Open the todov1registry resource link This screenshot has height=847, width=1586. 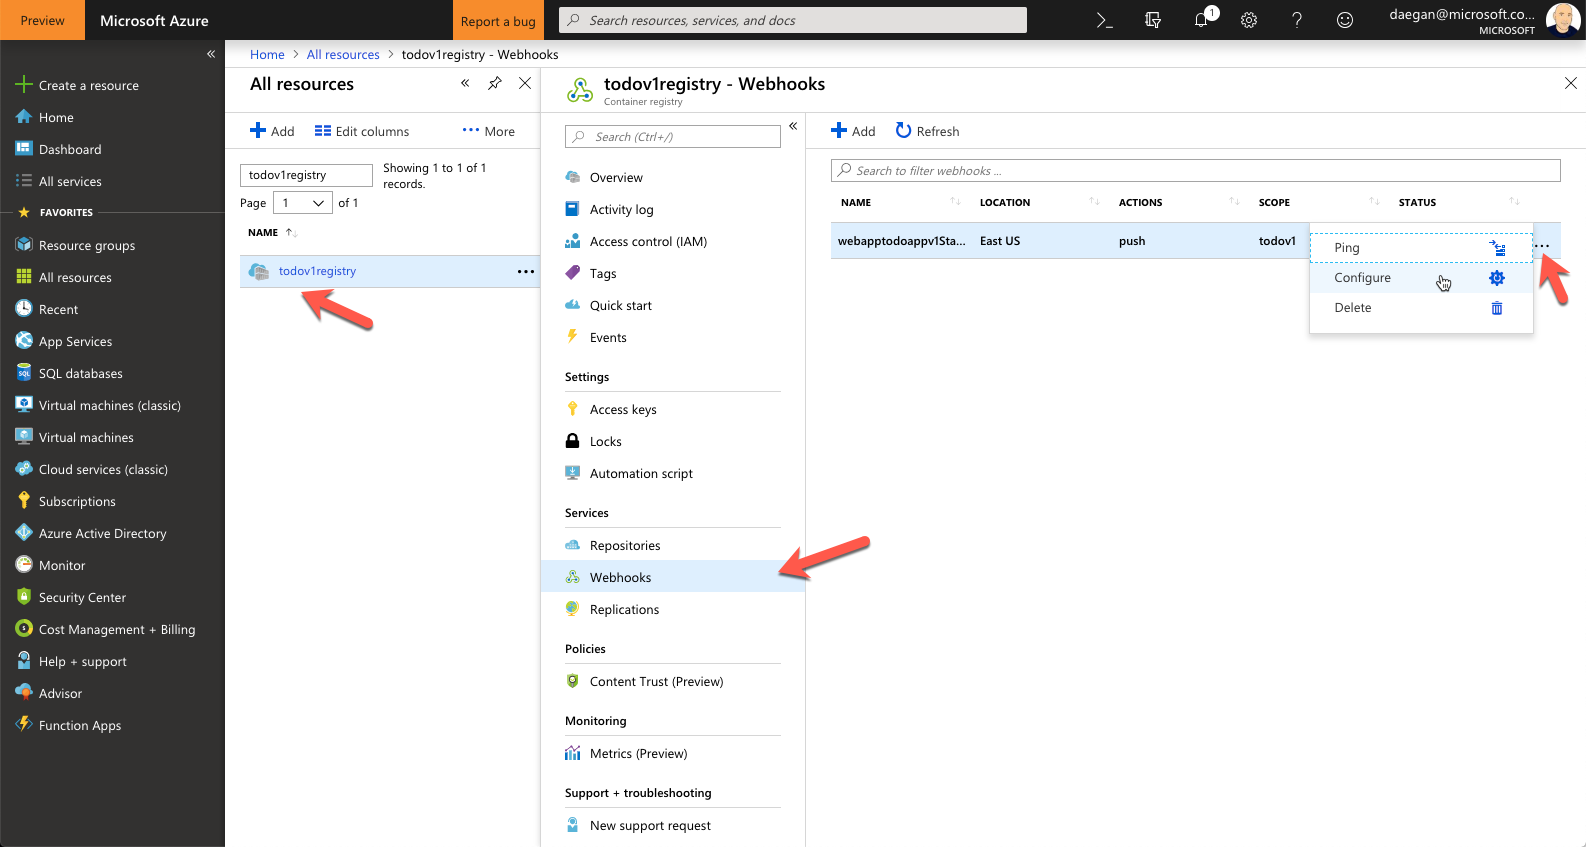pyautogui.click(x=317, y=271)
